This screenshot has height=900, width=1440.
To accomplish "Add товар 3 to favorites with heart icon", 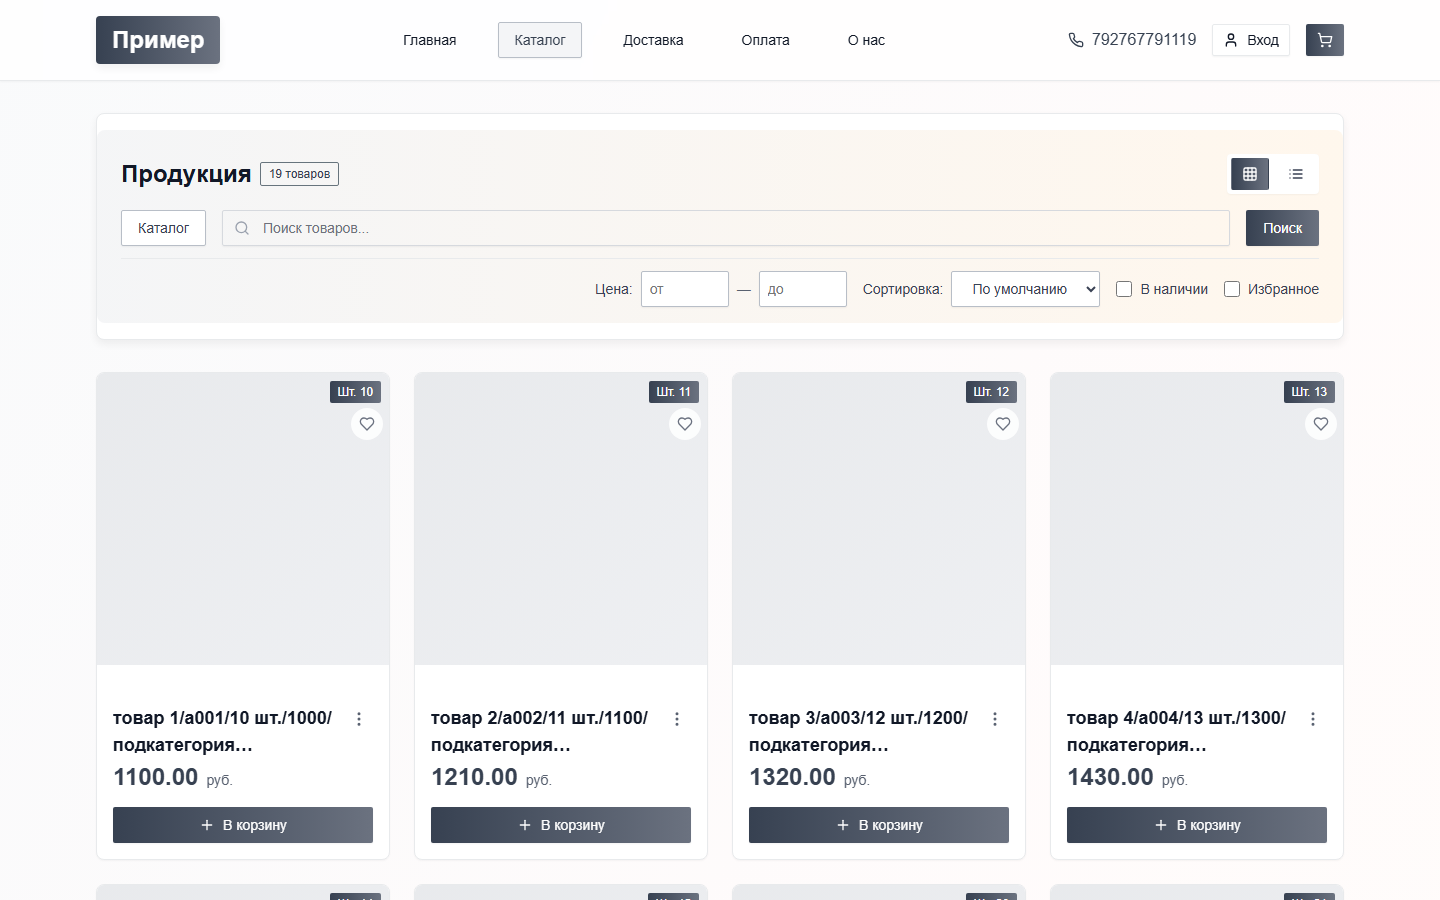I will click(x=1003, y=424).
